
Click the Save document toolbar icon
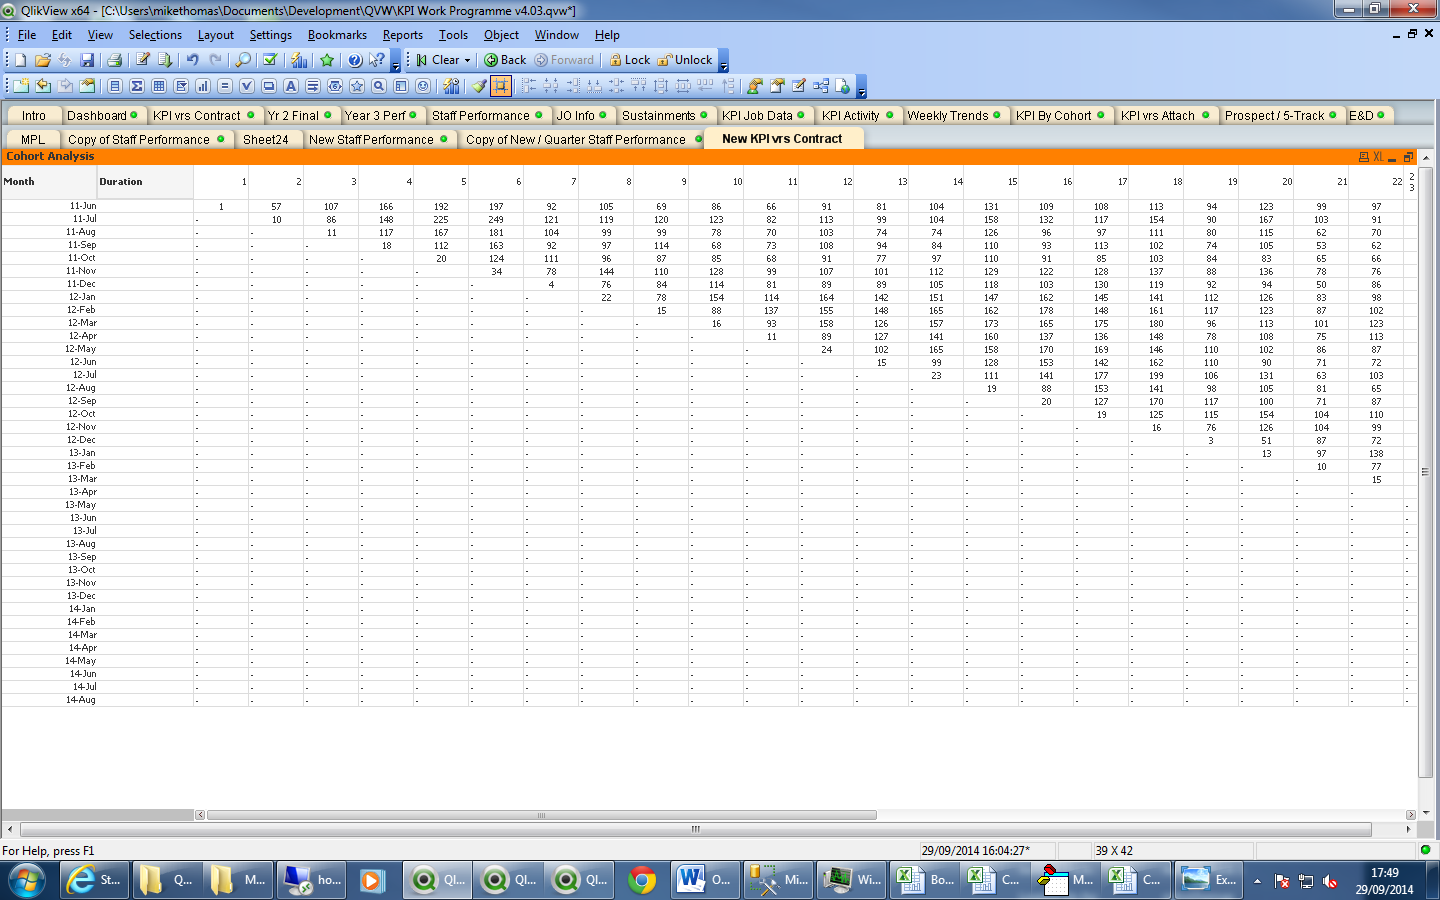click(x=87, y=60)
